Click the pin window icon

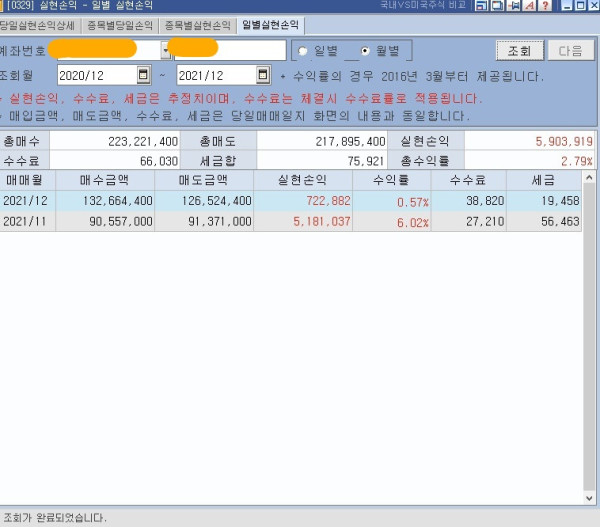click(514, 5)
